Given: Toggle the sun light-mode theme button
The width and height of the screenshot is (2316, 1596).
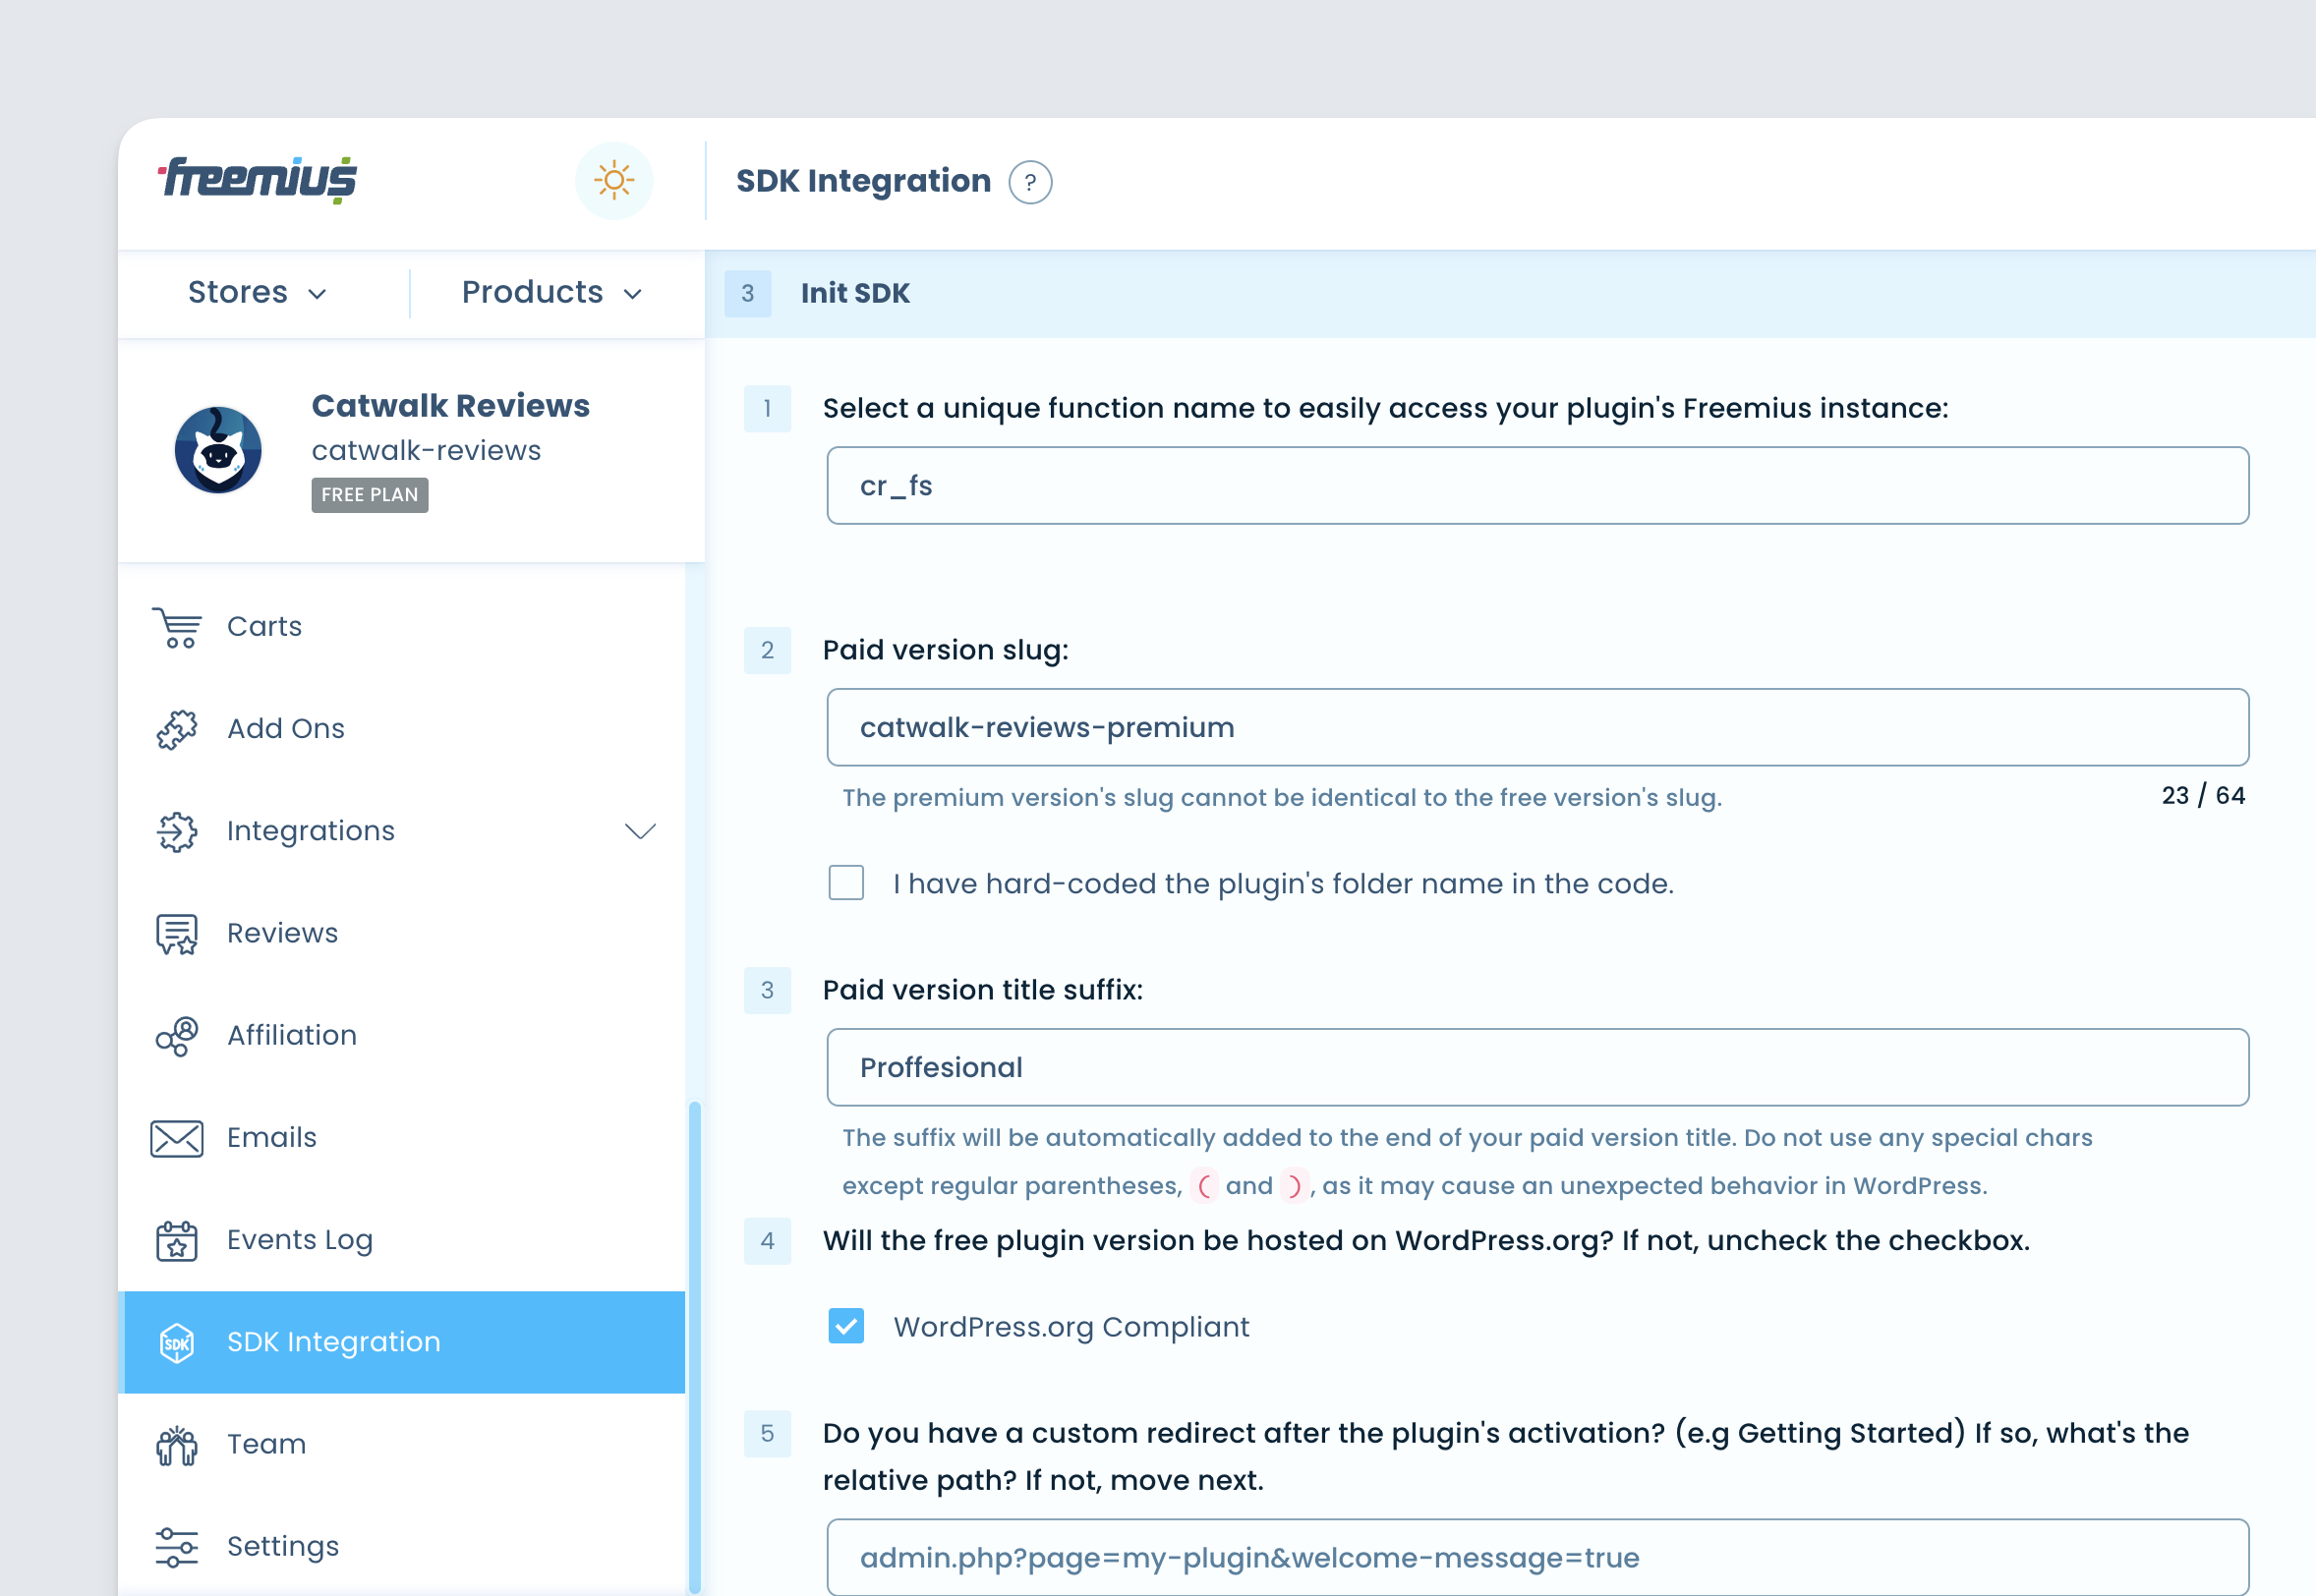Looking at the screenshot, I should click(614, 181).
